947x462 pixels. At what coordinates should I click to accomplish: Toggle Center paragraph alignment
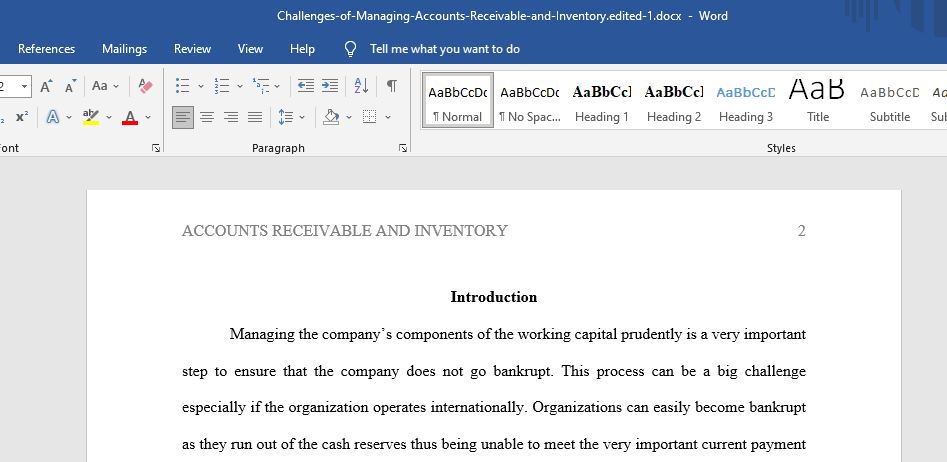[207, 117]
